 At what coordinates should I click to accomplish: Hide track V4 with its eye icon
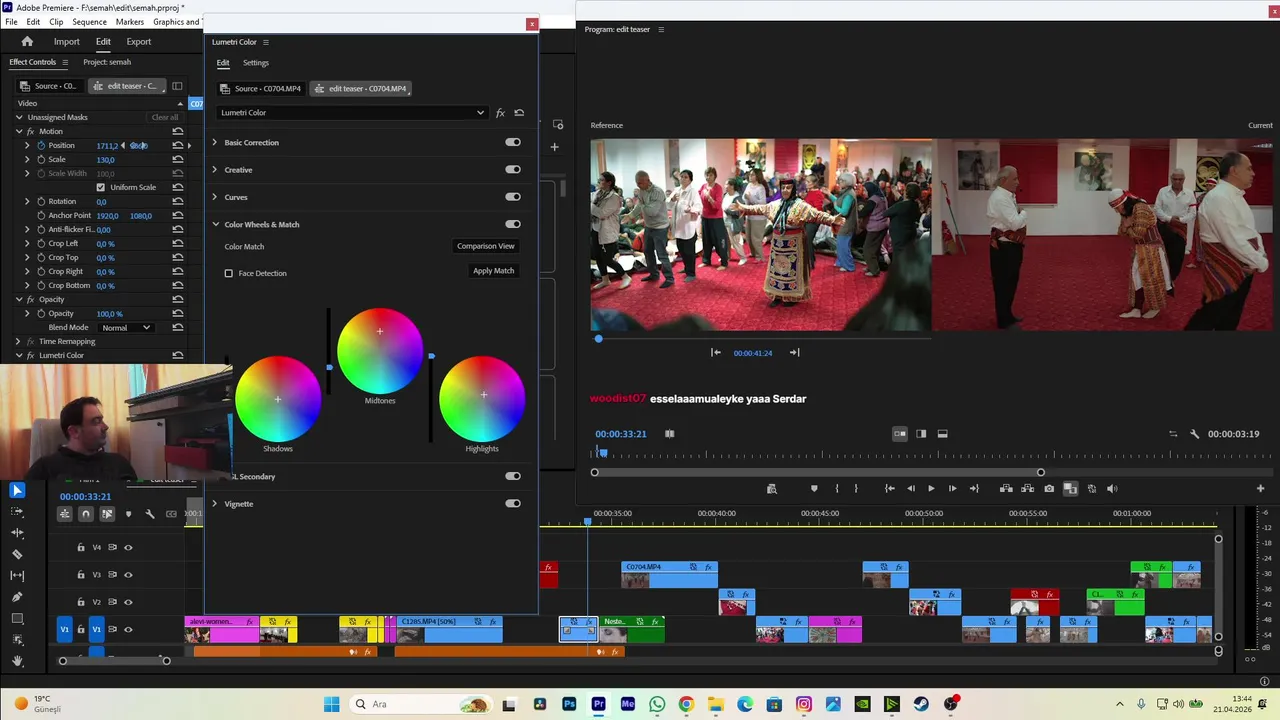[128, 547]
